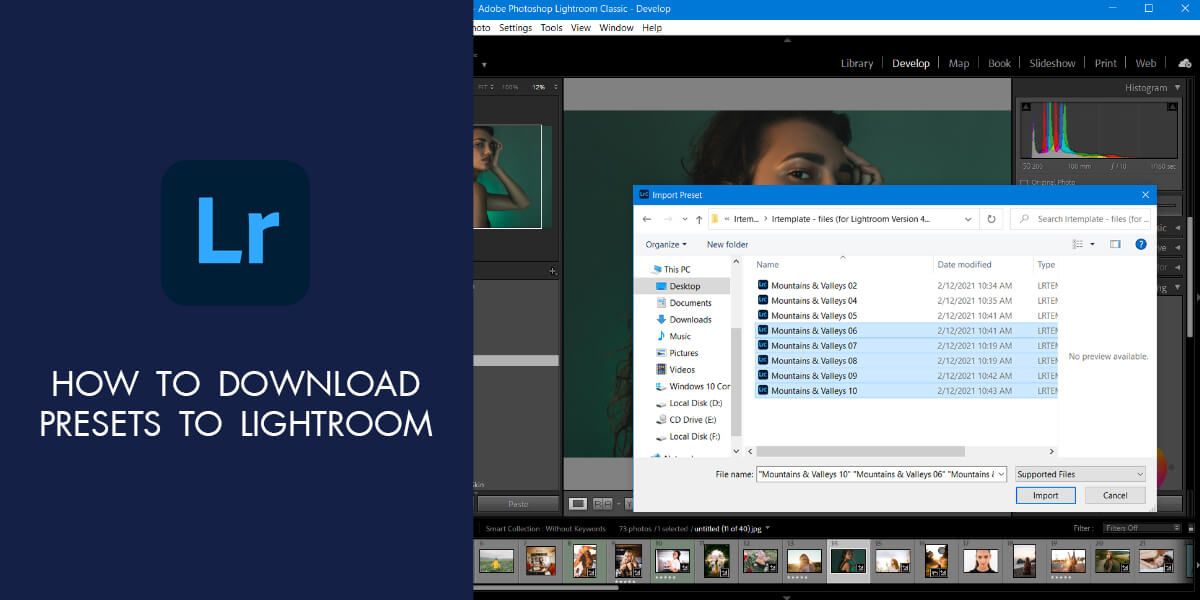Open the Help menu
The height and width of the screenshot is (600, 1200).
(x=652, y=28)
